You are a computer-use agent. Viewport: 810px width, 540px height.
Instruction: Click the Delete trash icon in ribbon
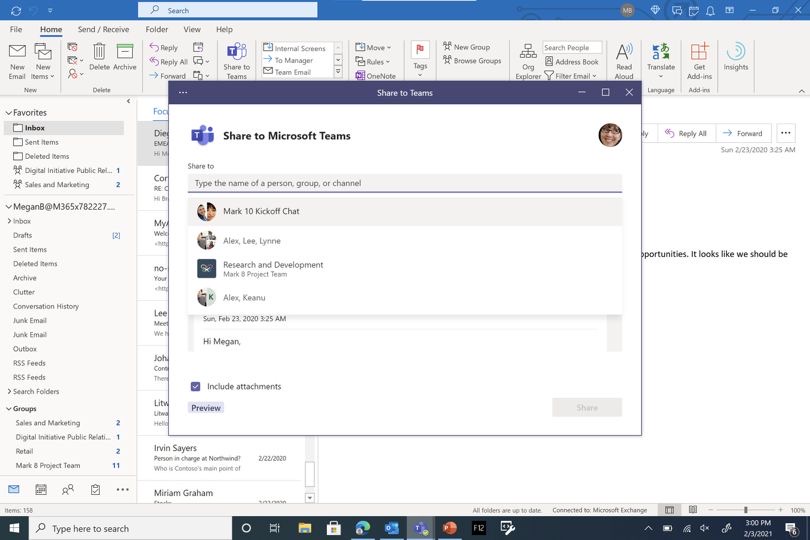99,57
